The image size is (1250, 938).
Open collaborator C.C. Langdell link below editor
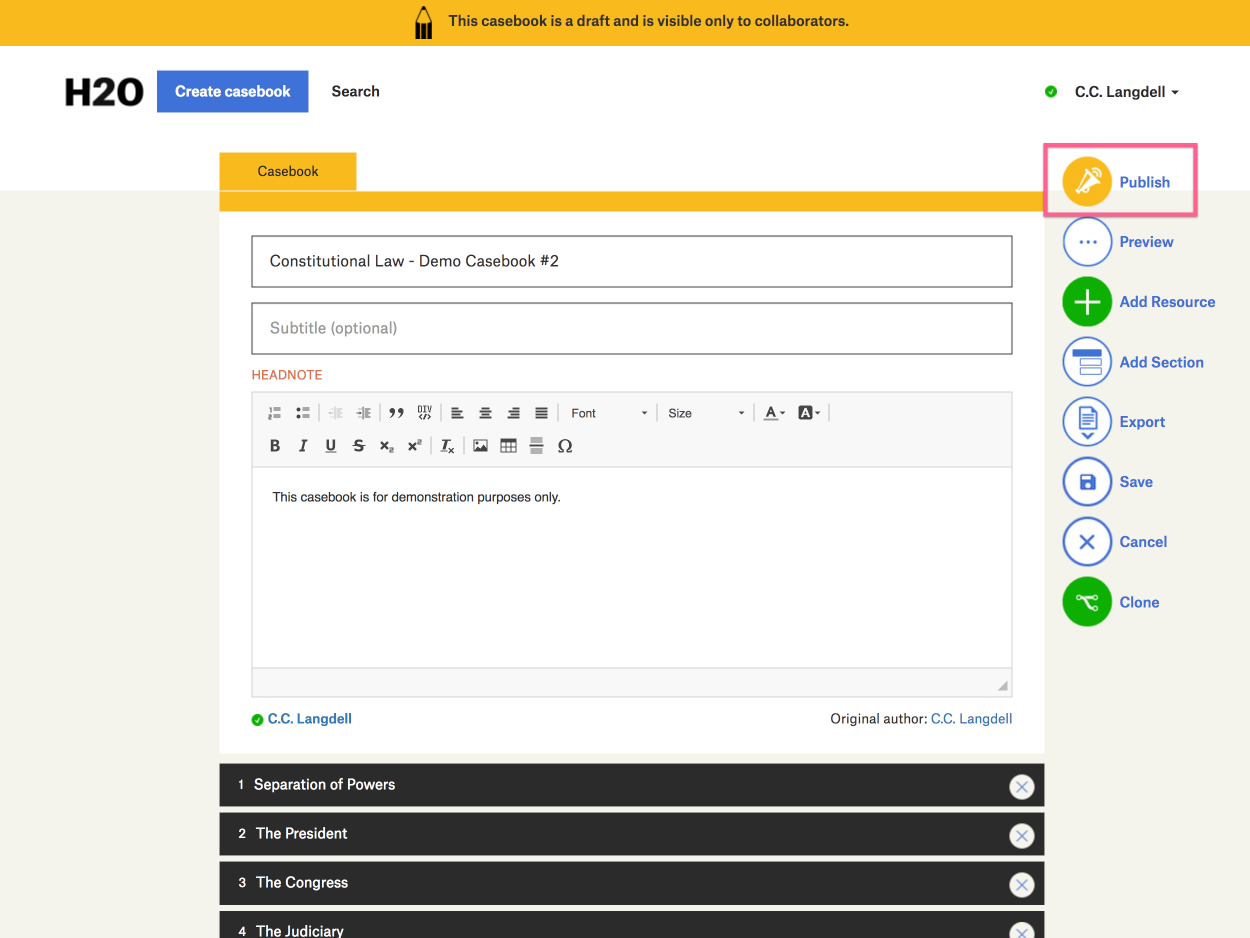310,718
